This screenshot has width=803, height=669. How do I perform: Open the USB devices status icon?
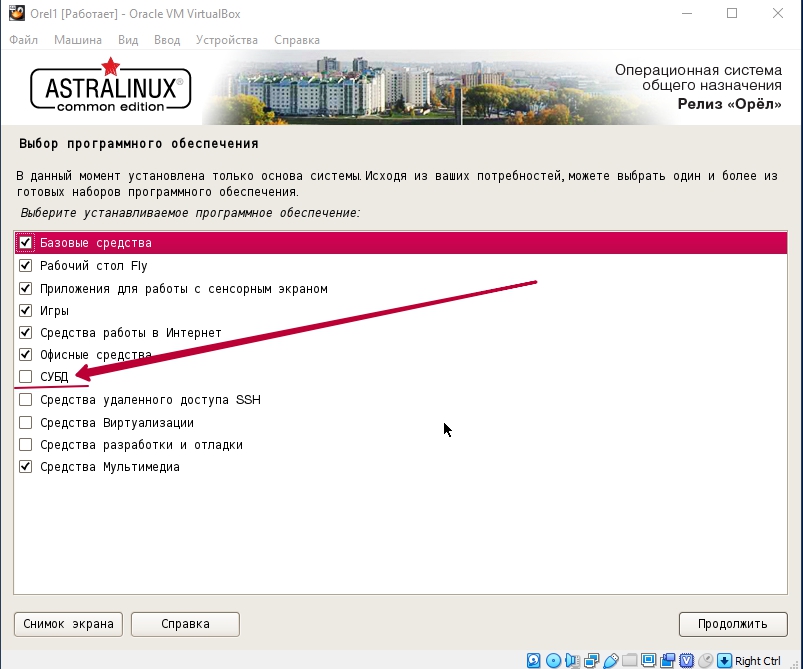click(611, 661)
